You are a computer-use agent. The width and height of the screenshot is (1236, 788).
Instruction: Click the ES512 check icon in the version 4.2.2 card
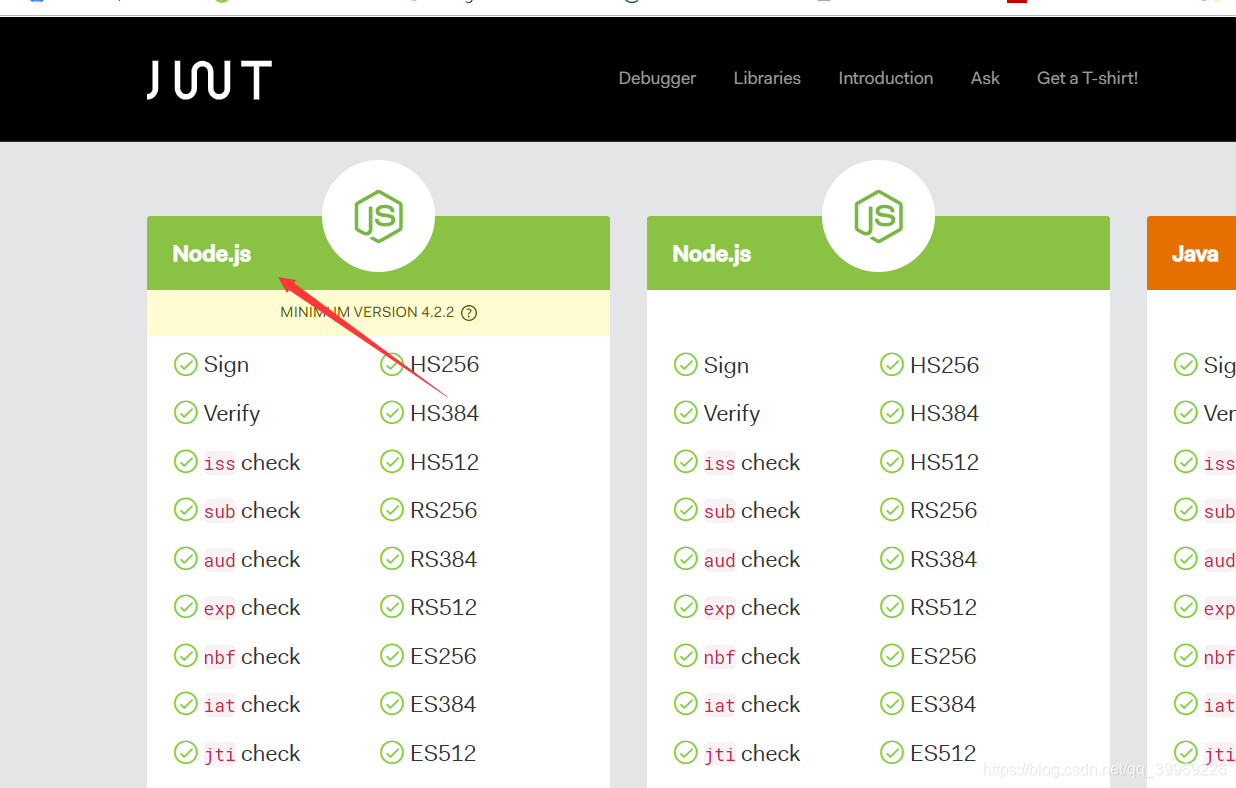tap(392, 753)
